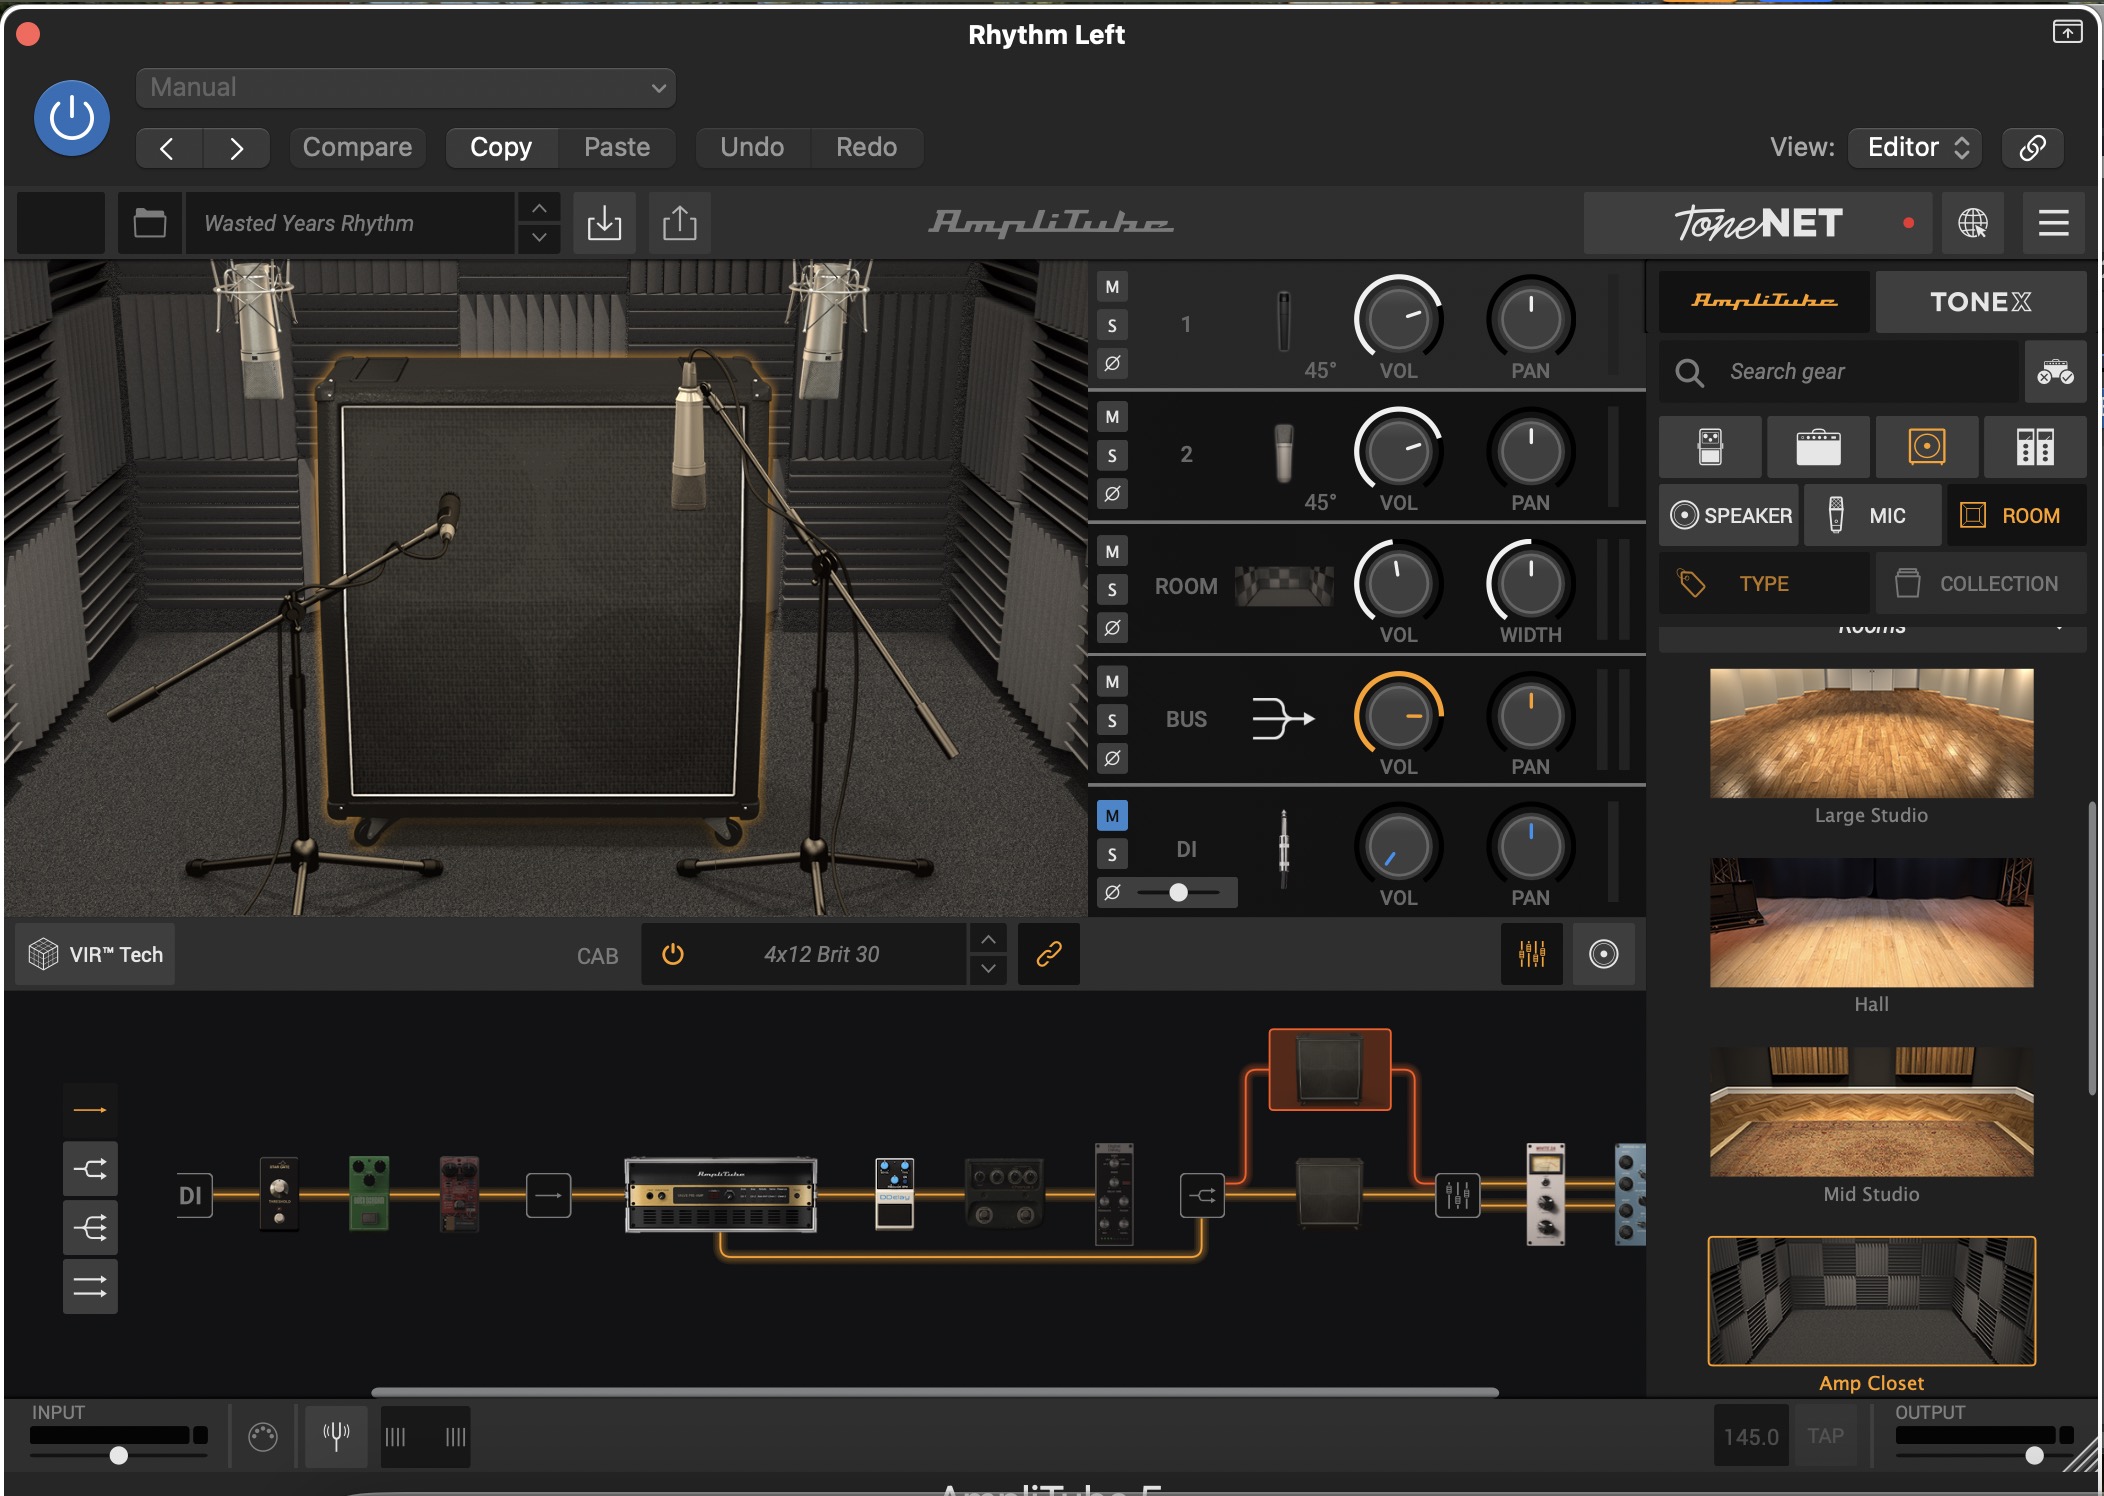Invert phase on mic 1

click(x=1112, y=363)
